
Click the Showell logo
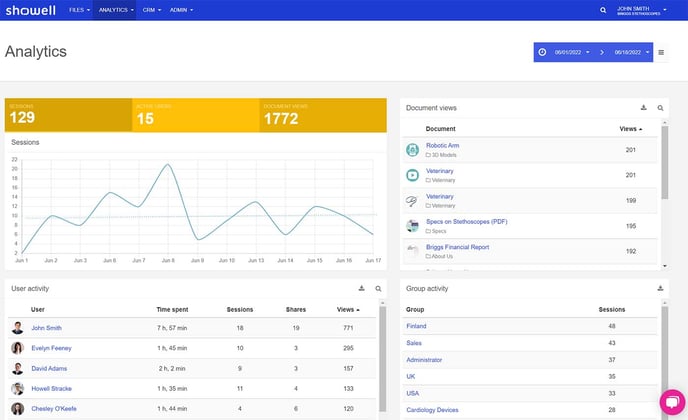click(x=31, y=10)
